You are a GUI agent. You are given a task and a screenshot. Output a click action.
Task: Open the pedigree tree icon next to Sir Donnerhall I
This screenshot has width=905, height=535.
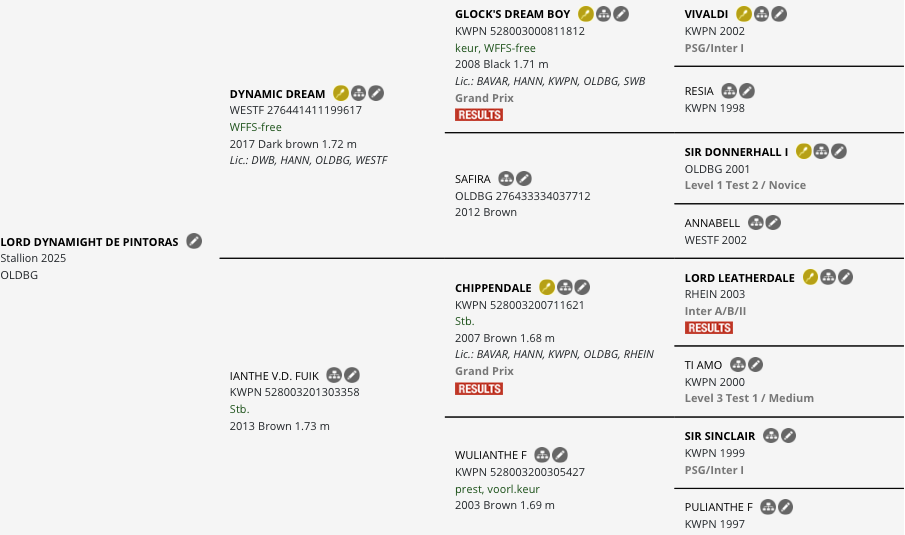821,152
